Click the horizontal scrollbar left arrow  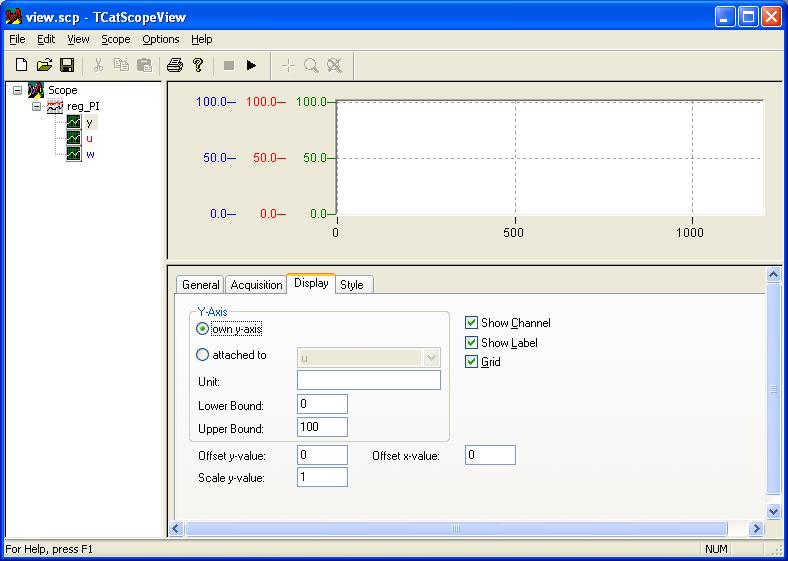click(176, 528)
